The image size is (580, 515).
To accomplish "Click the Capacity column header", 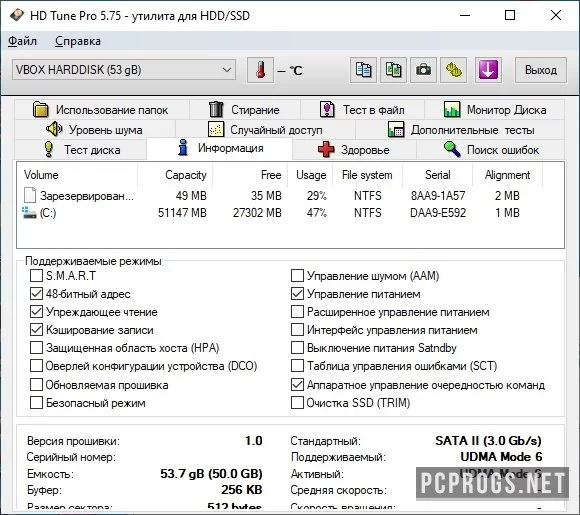I will (x=175, y=175).
